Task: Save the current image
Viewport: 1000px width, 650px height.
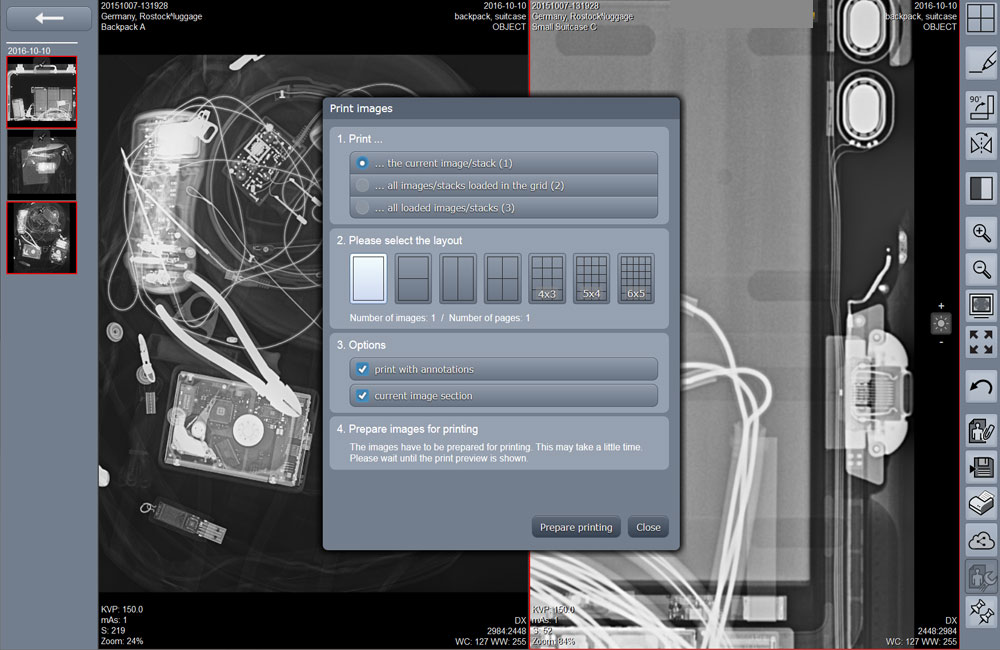Action: point(980,466)
